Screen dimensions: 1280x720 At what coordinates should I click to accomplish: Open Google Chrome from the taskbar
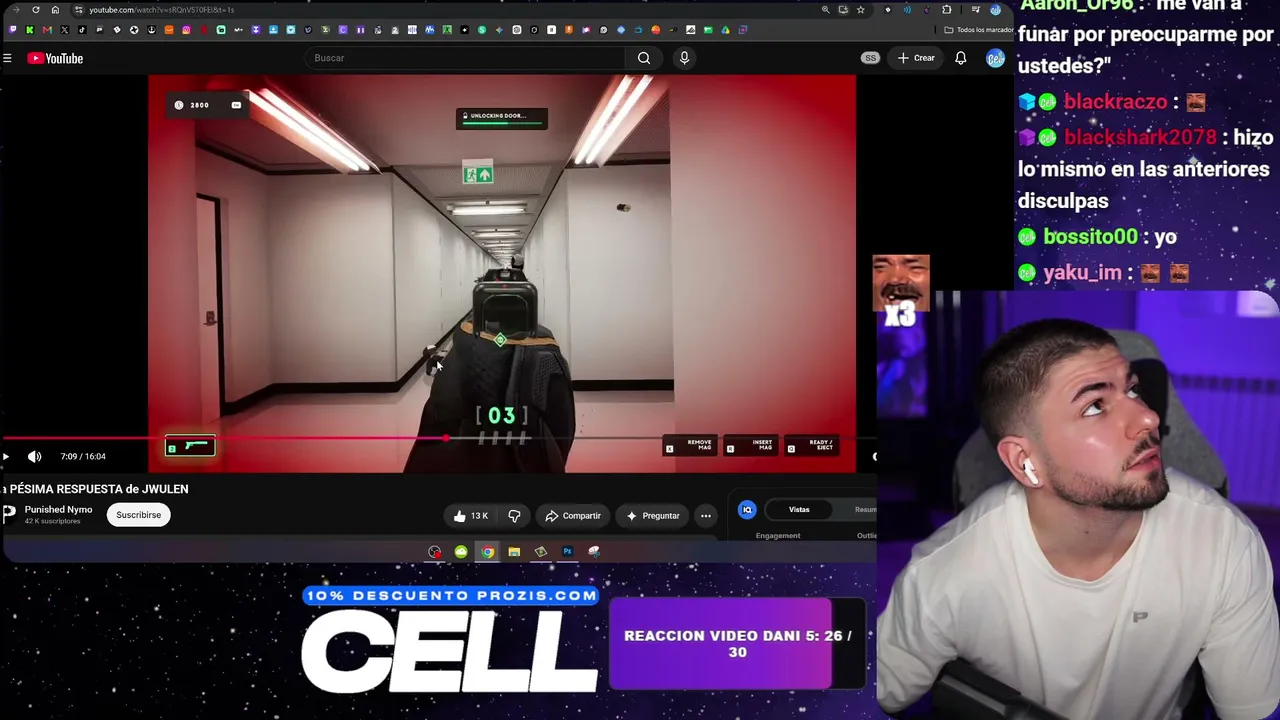pos(487,552)
